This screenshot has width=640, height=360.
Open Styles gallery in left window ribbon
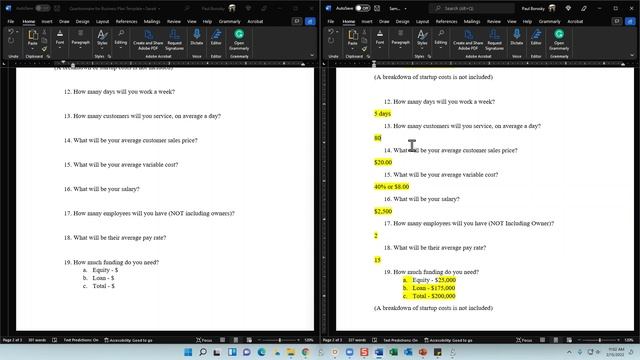pyautogui.click(x=102, y=39)
